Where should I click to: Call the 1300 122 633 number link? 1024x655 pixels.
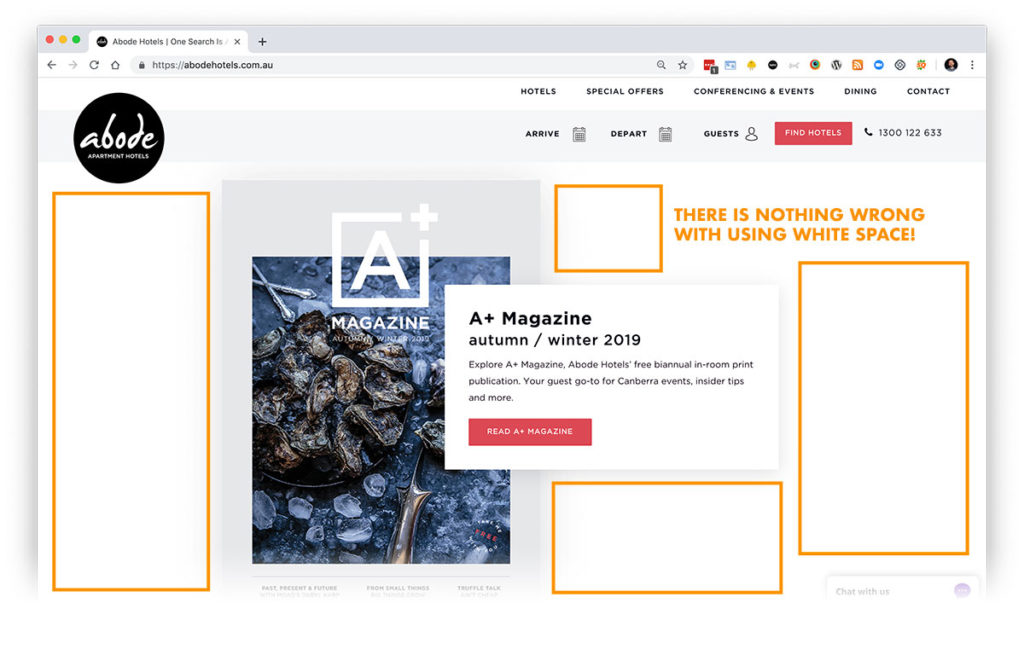[x=910, y=133]
